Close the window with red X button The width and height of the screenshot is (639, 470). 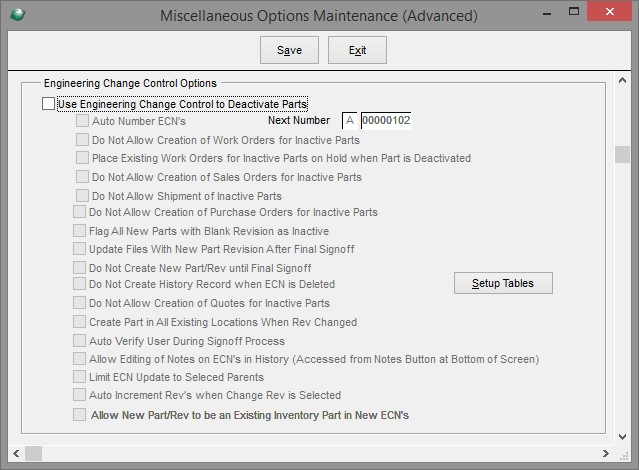610,11
